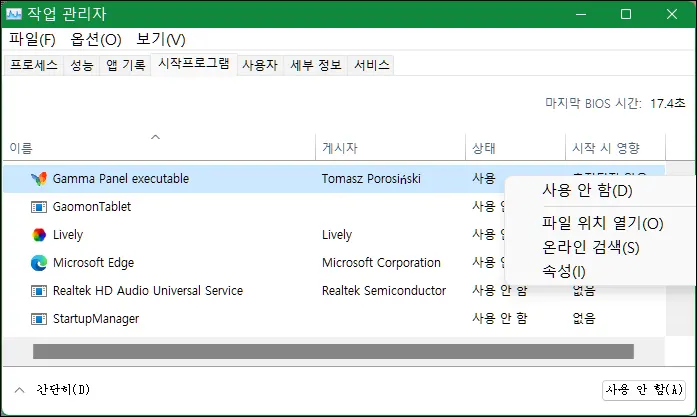The image size is (697, 417).
Task: Click the StartupManager row icon
Action: 39,319
